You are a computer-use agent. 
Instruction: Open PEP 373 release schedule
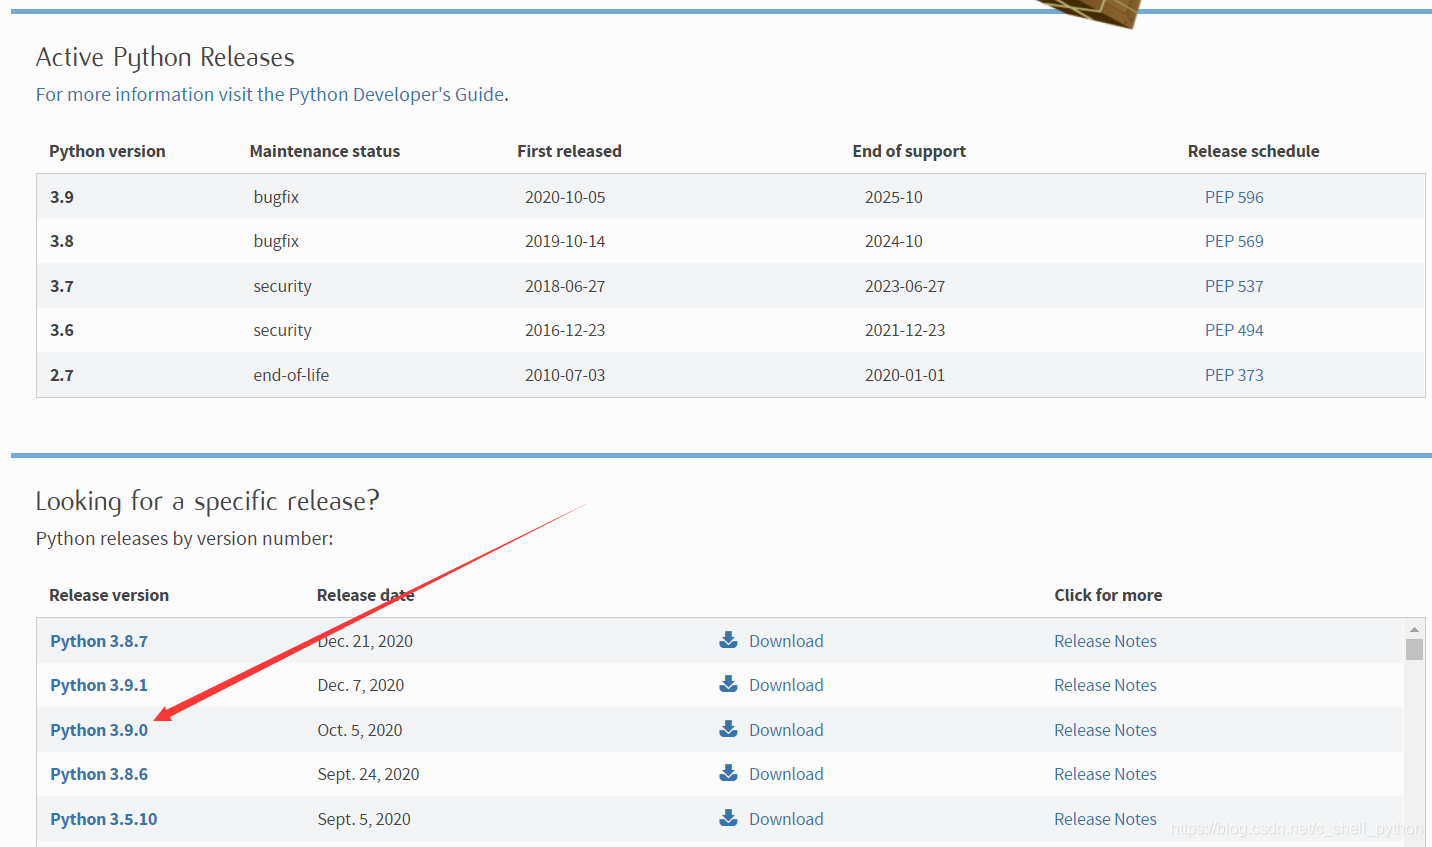(x=1234, y=375)
